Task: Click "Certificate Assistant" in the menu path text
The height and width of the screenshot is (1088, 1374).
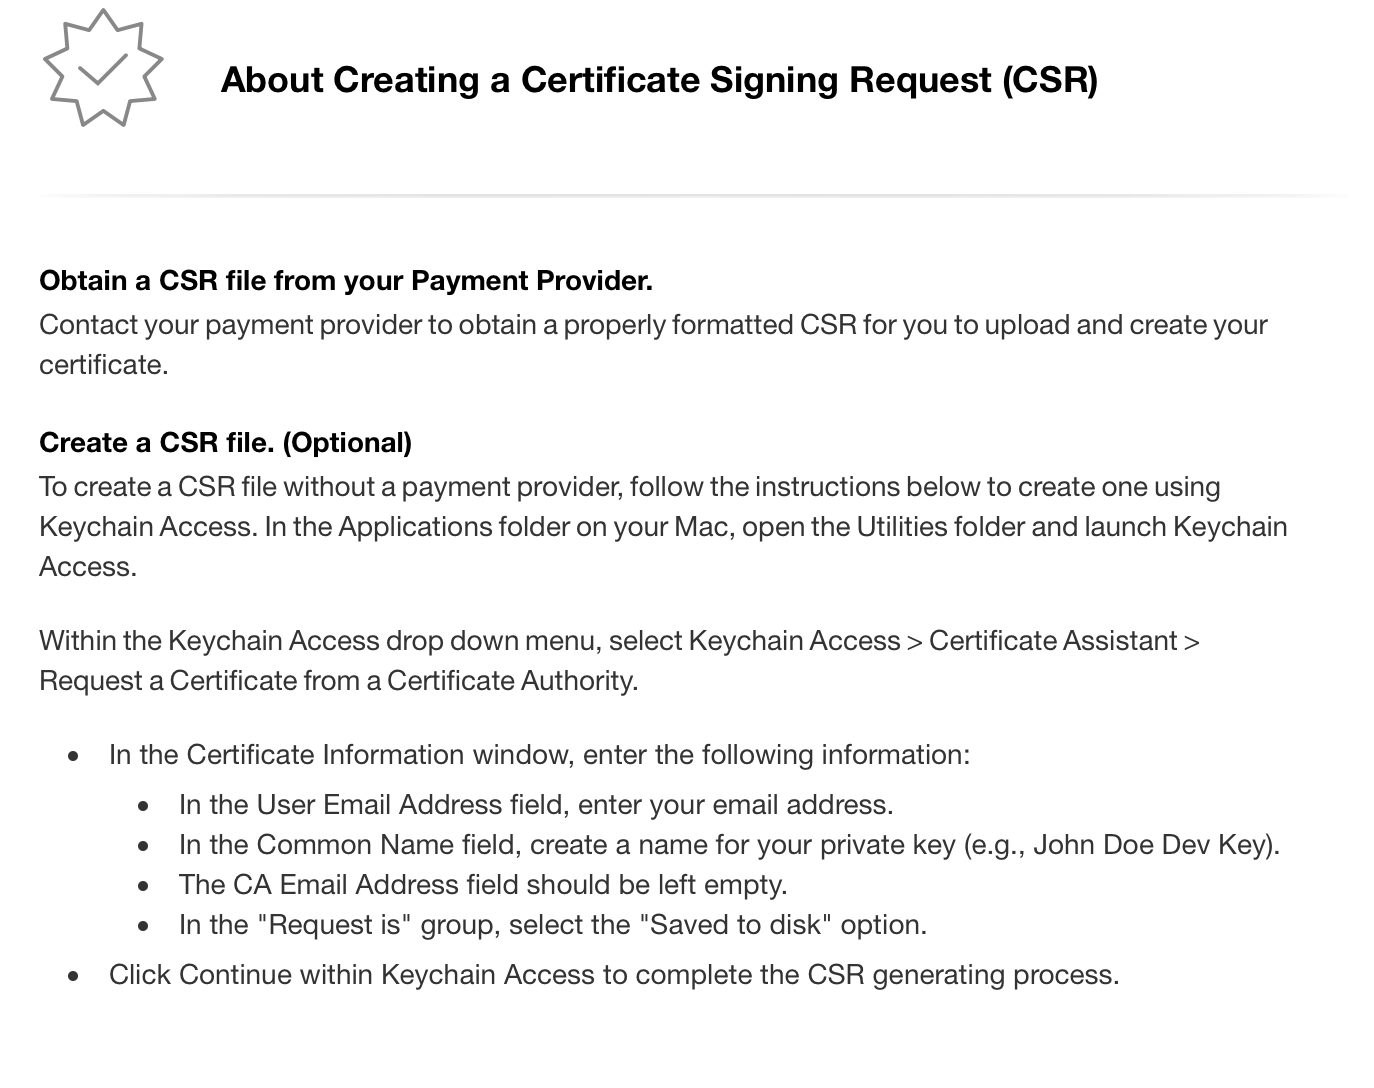Action: pyautogui.click(x=1052, y=641)
